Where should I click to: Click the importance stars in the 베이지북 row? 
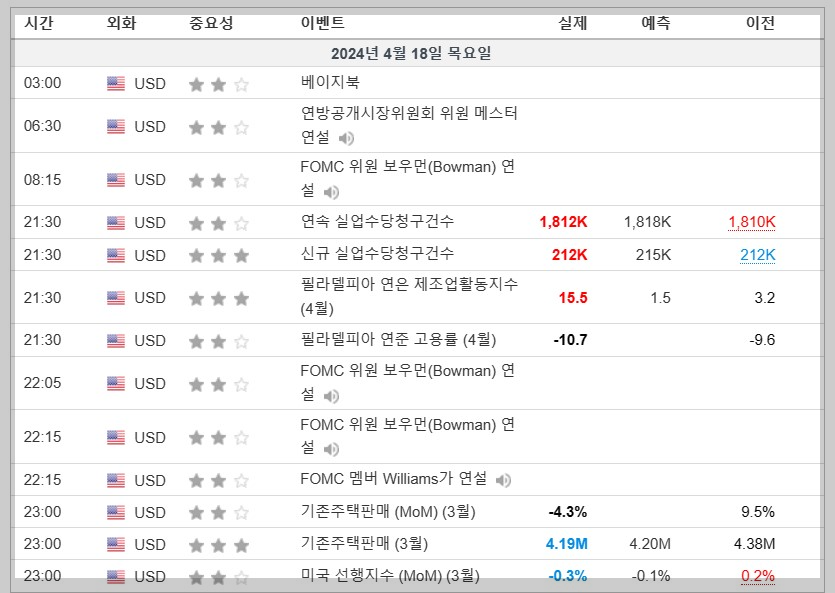point(219,85)
